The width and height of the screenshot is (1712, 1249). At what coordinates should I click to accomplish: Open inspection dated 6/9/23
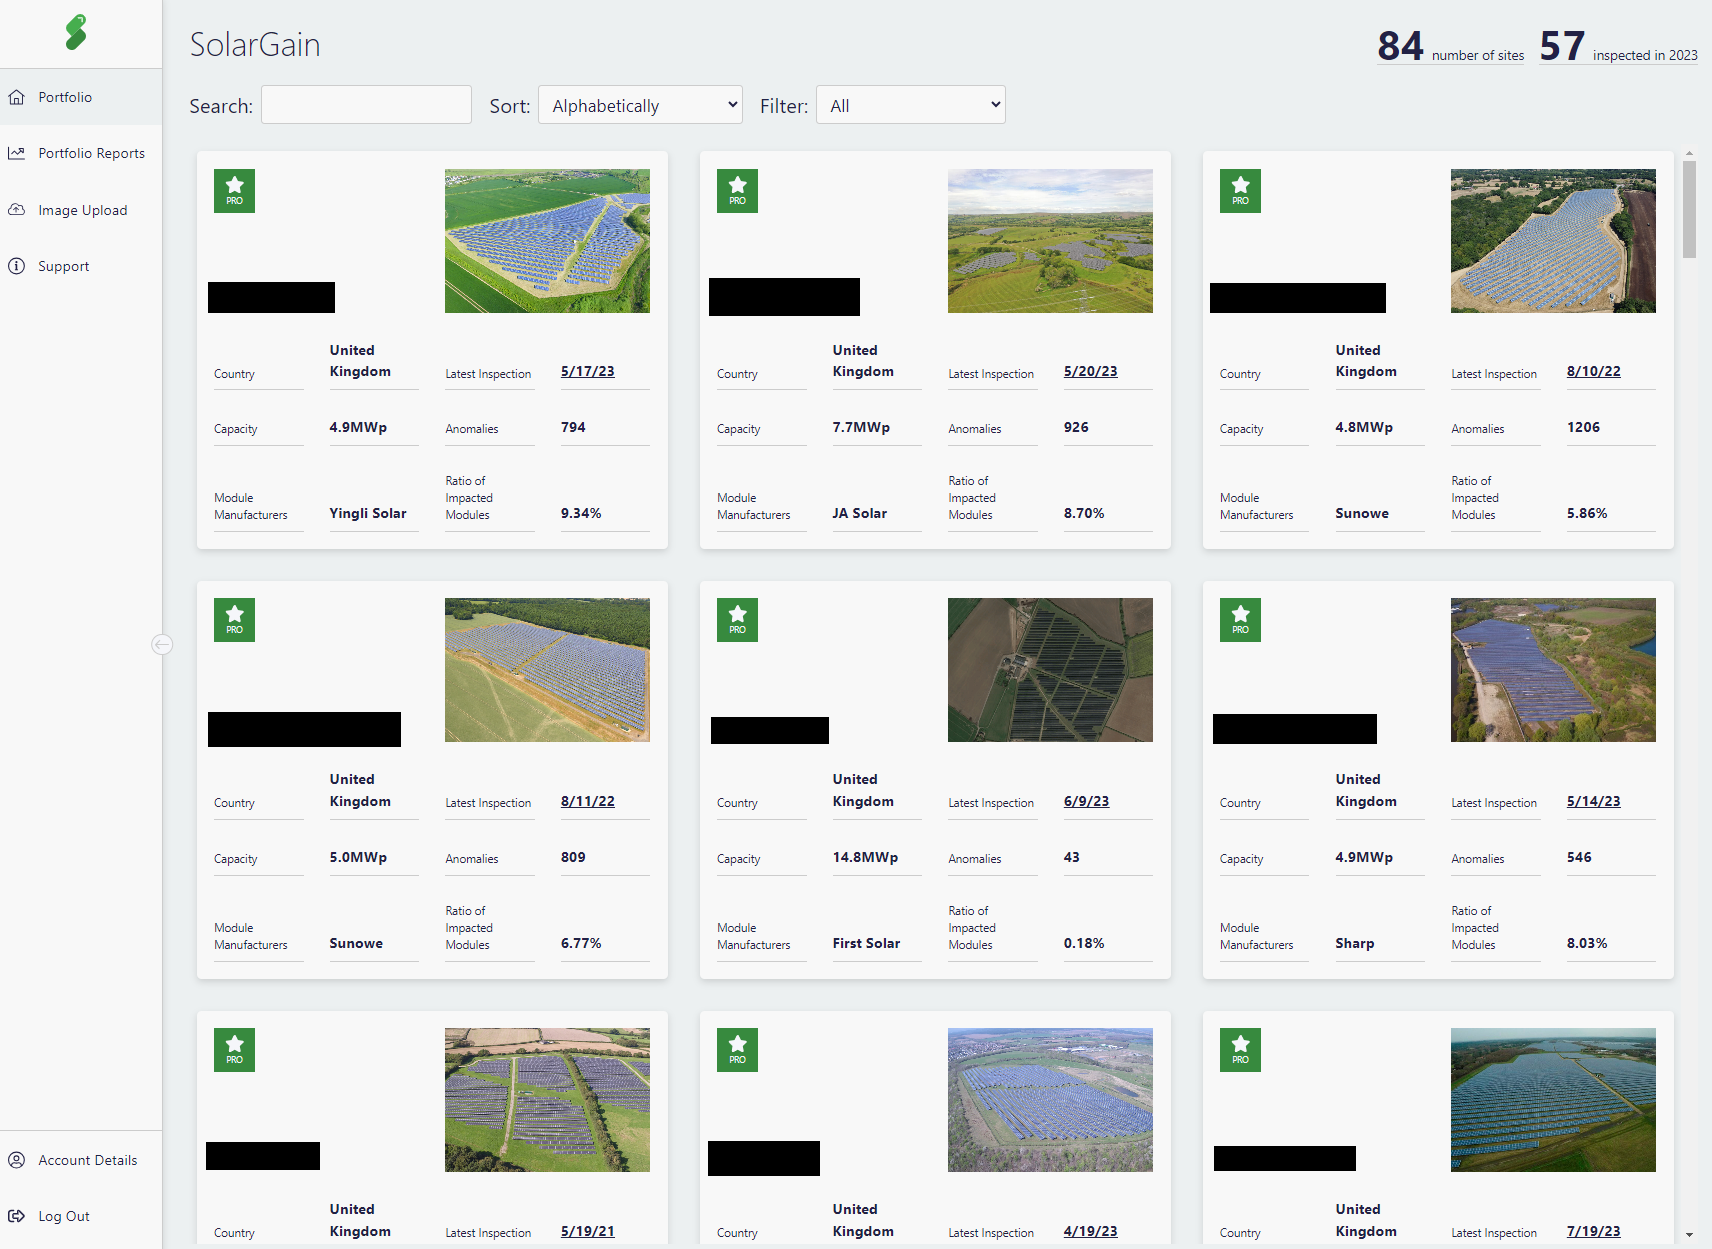pos(1087,801)
